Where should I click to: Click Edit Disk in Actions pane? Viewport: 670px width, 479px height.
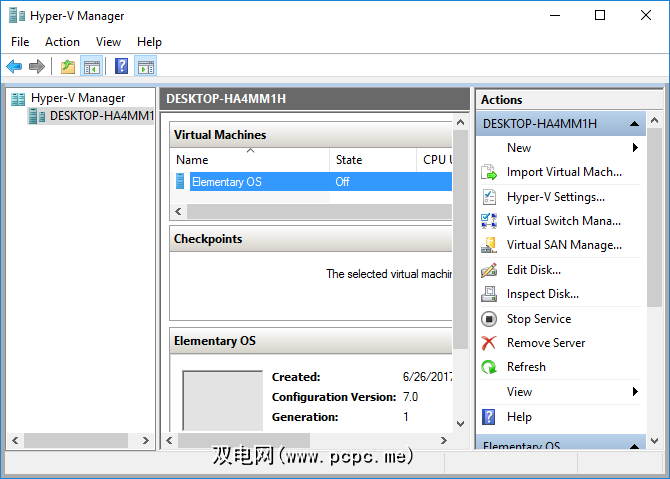point(533,270)
